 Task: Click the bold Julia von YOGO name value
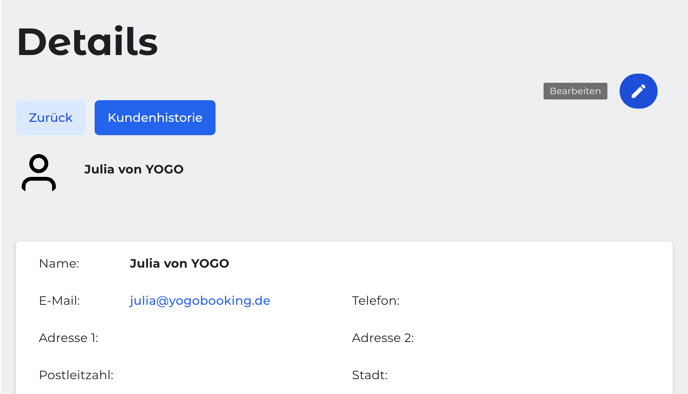179,263
